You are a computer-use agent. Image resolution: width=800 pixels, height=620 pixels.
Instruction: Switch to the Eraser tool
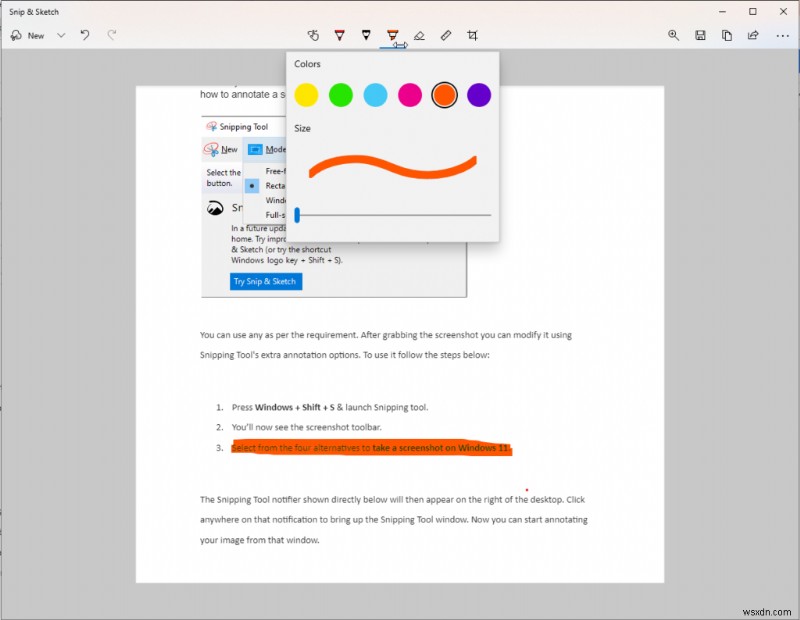coord(420,35)
